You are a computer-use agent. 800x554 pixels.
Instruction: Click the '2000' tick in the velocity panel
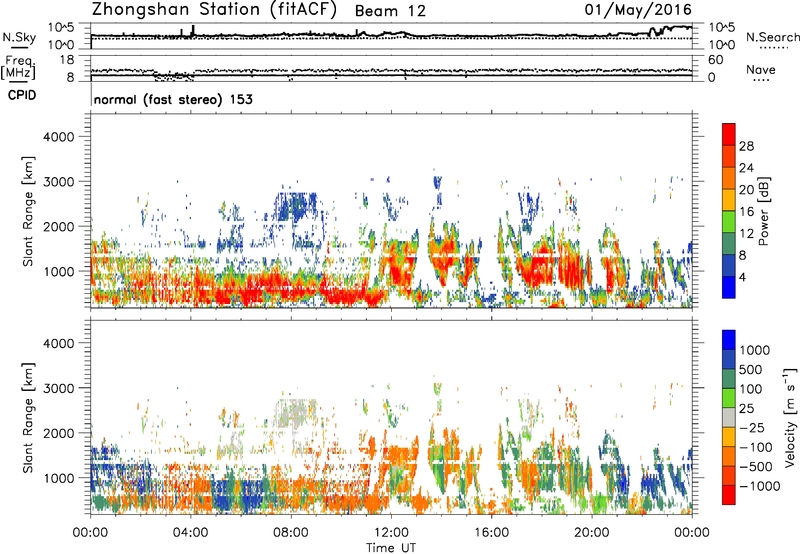[x=58, y=433]
